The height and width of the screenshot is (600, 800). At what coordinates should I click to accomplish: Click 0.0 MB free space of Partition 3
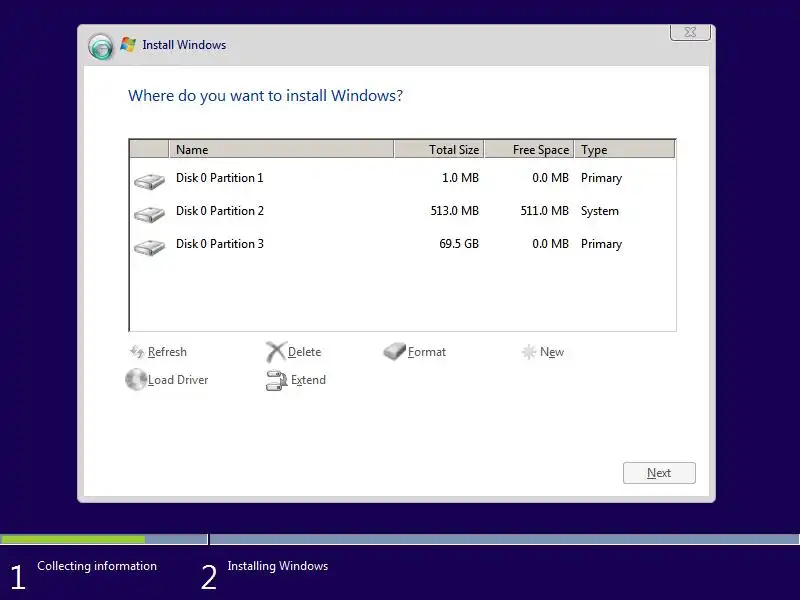tap(550, 244)
